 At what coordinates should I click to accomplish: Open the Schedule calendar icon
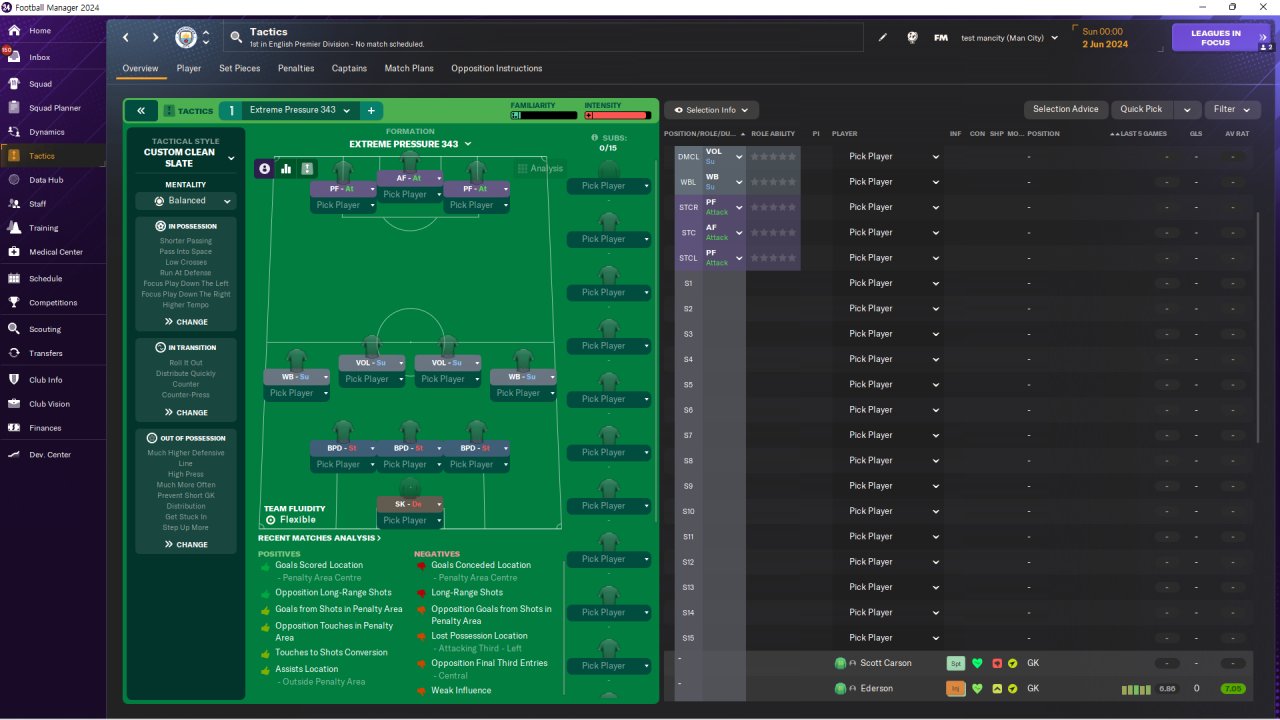(x=14, y=279)
